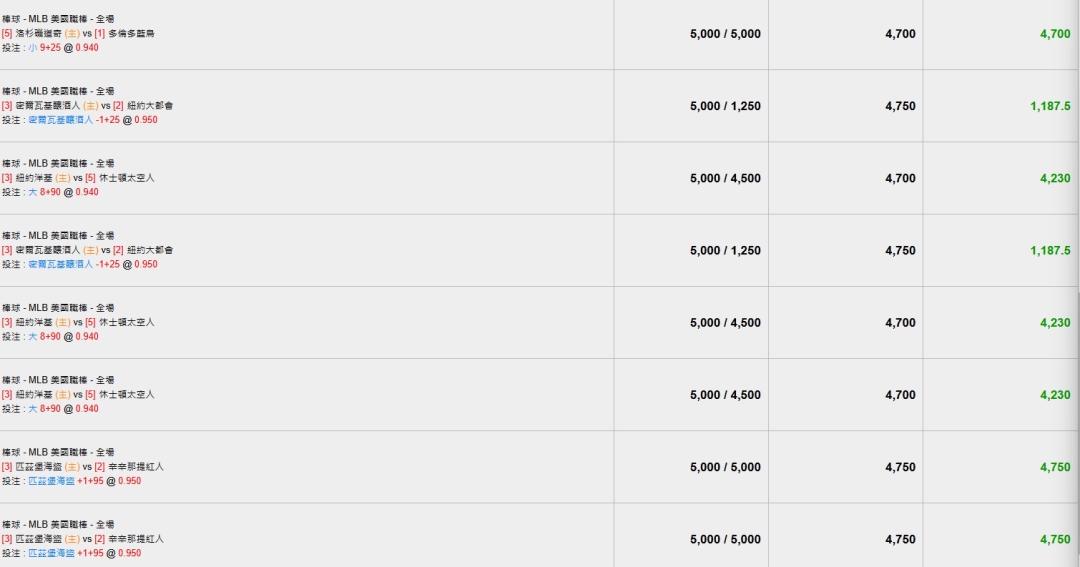Viewport: 1080px width, 567px height.
Task: Click the black 4,750 value in second Brewers row
Action: [900, 251]
